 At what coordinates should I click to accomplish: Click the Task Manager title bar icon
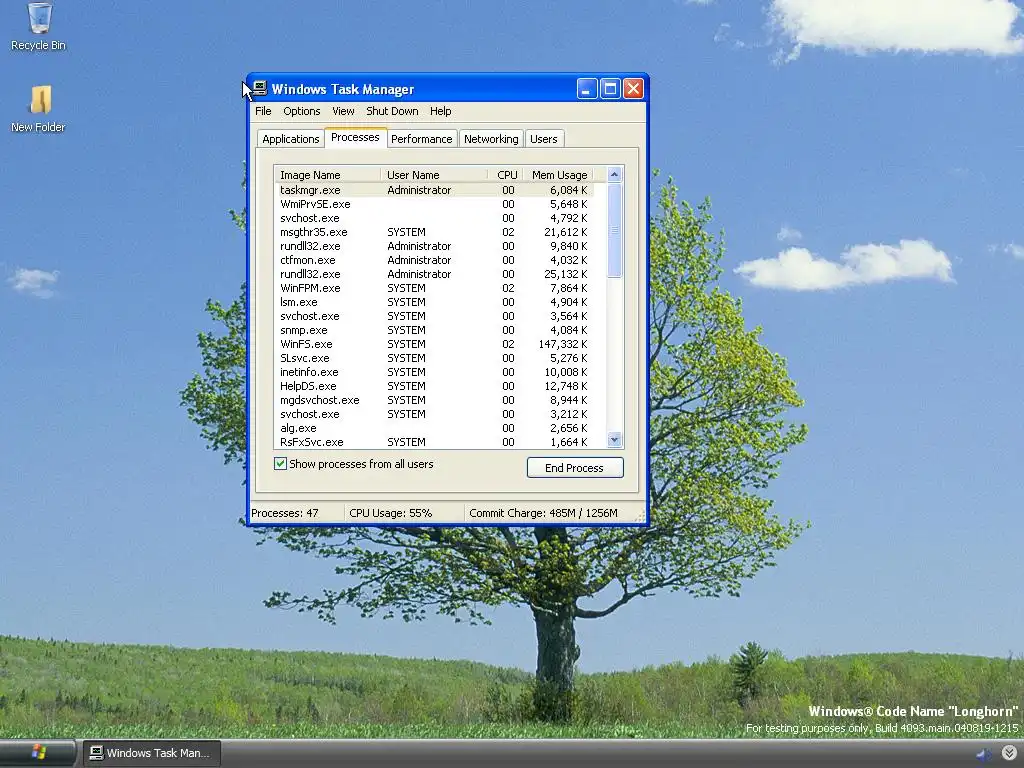tap(260, 88)
